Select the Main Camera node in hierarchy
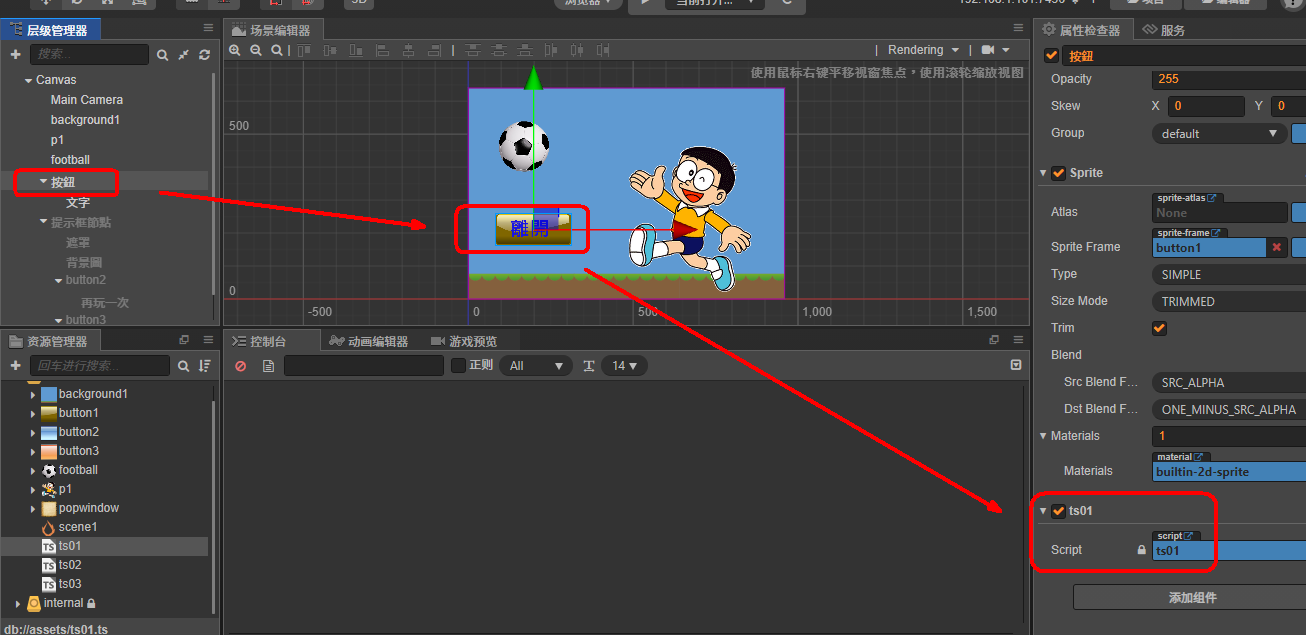The image size is (1306, 635). pos(87,100)
